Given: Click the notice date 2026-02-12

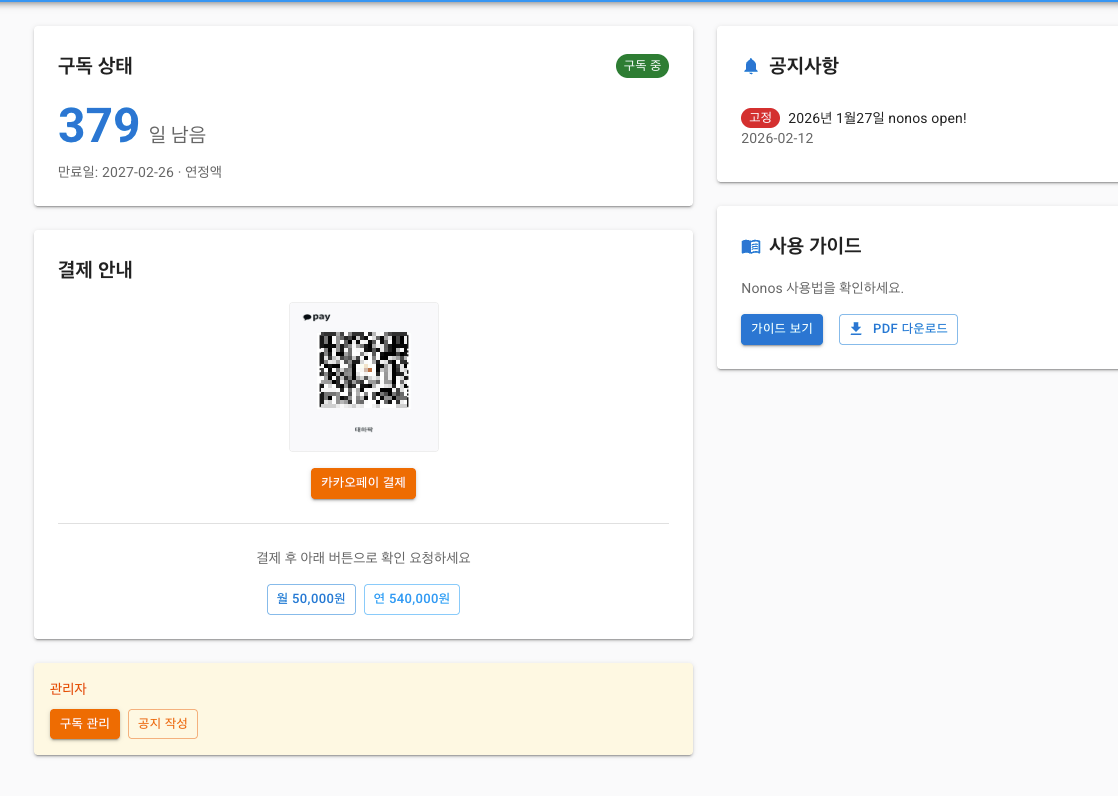Looking at the screenshot, I should [x=777, y=138].
